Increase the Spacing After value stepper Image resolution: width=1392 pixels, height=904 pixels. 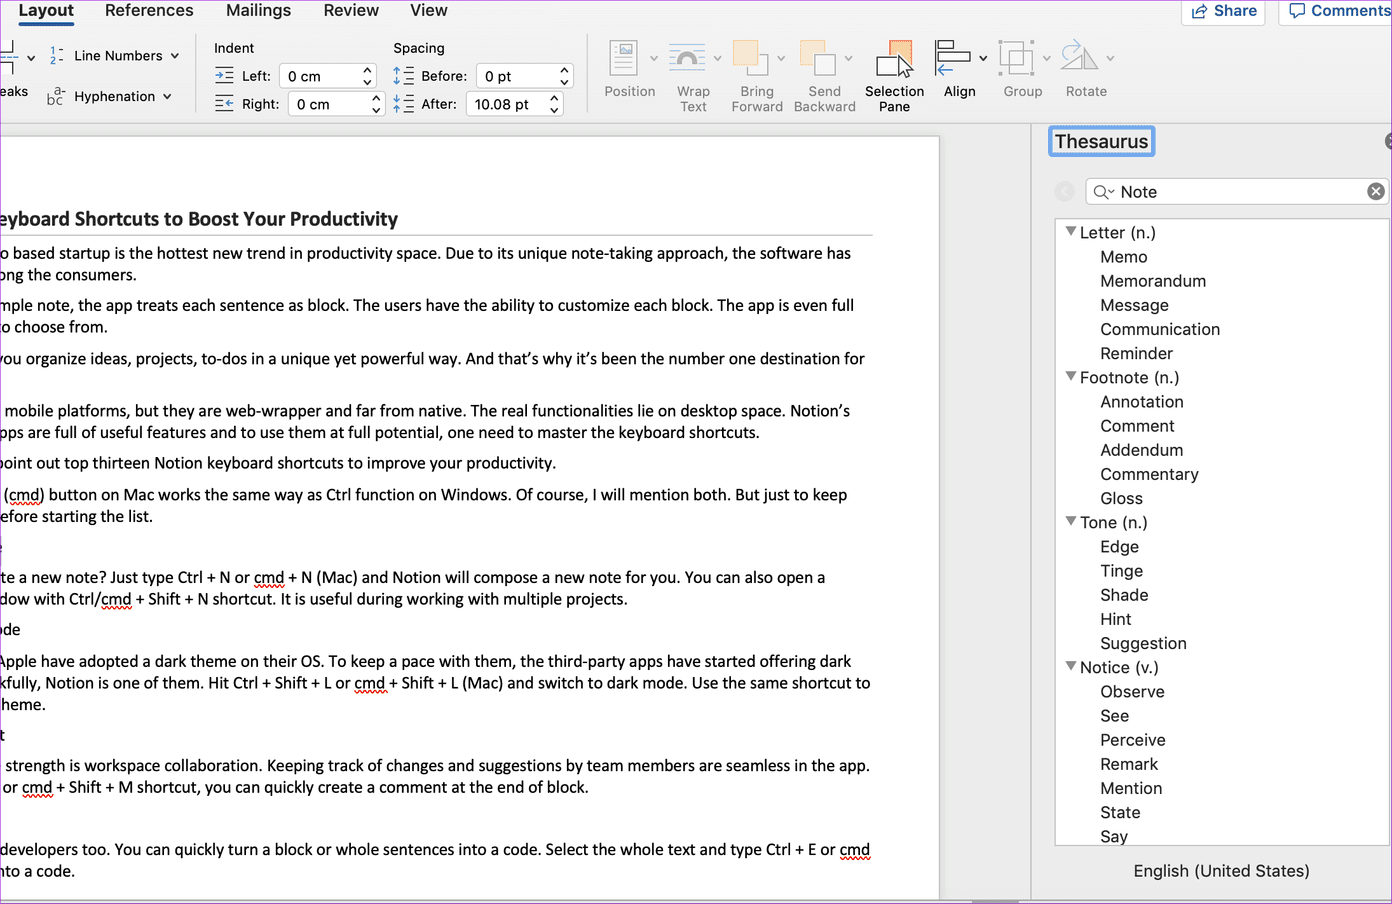555,98
